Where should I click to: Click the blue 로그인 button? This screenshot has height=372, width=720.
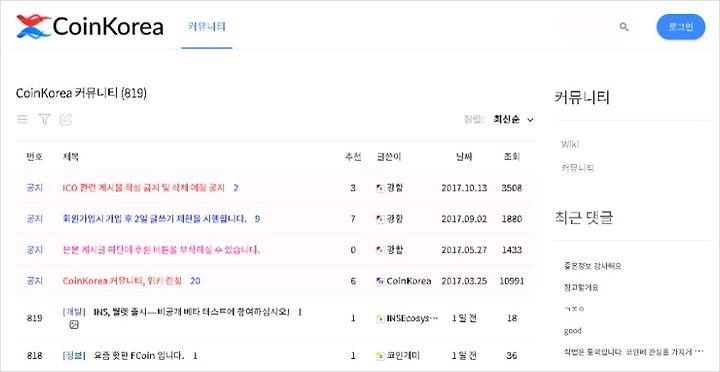pos(681,27)
